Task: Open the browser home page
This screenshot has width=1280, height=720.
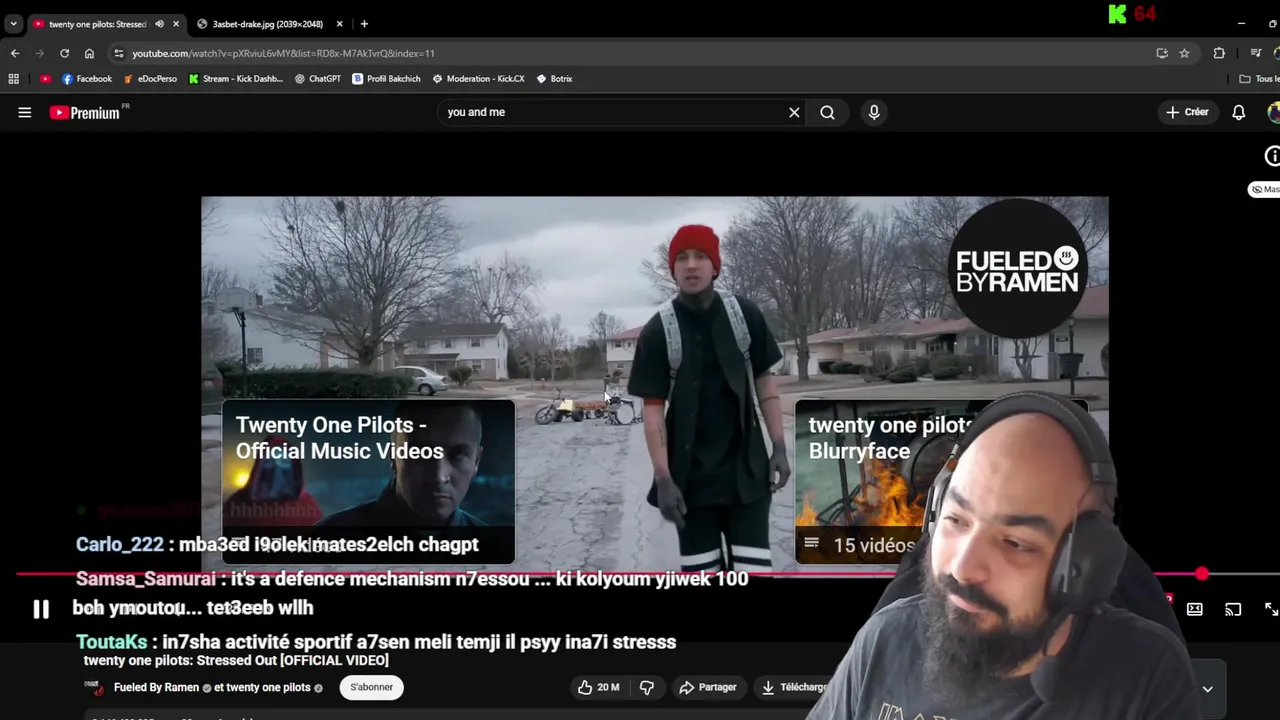Action: [x=89, y=53]
